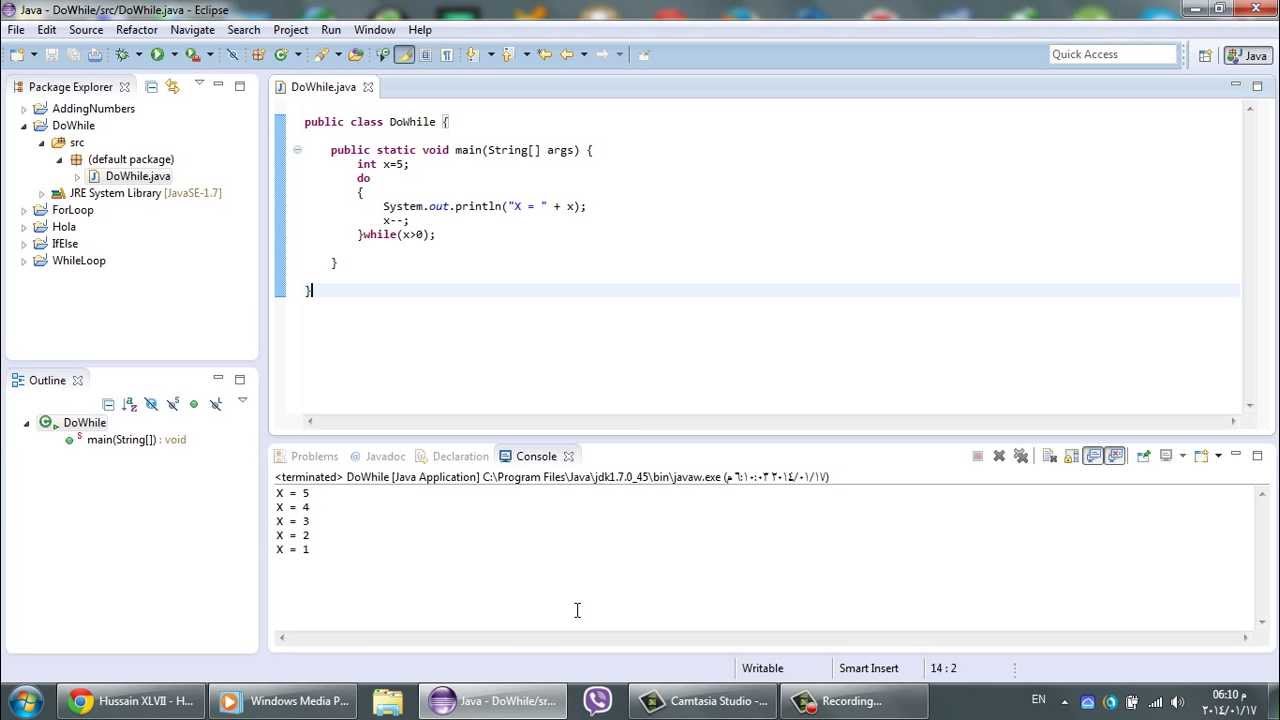Click into the Quick Access field
The width and height of the screenshot is (1280, 720).
(x=1113, y=54)
